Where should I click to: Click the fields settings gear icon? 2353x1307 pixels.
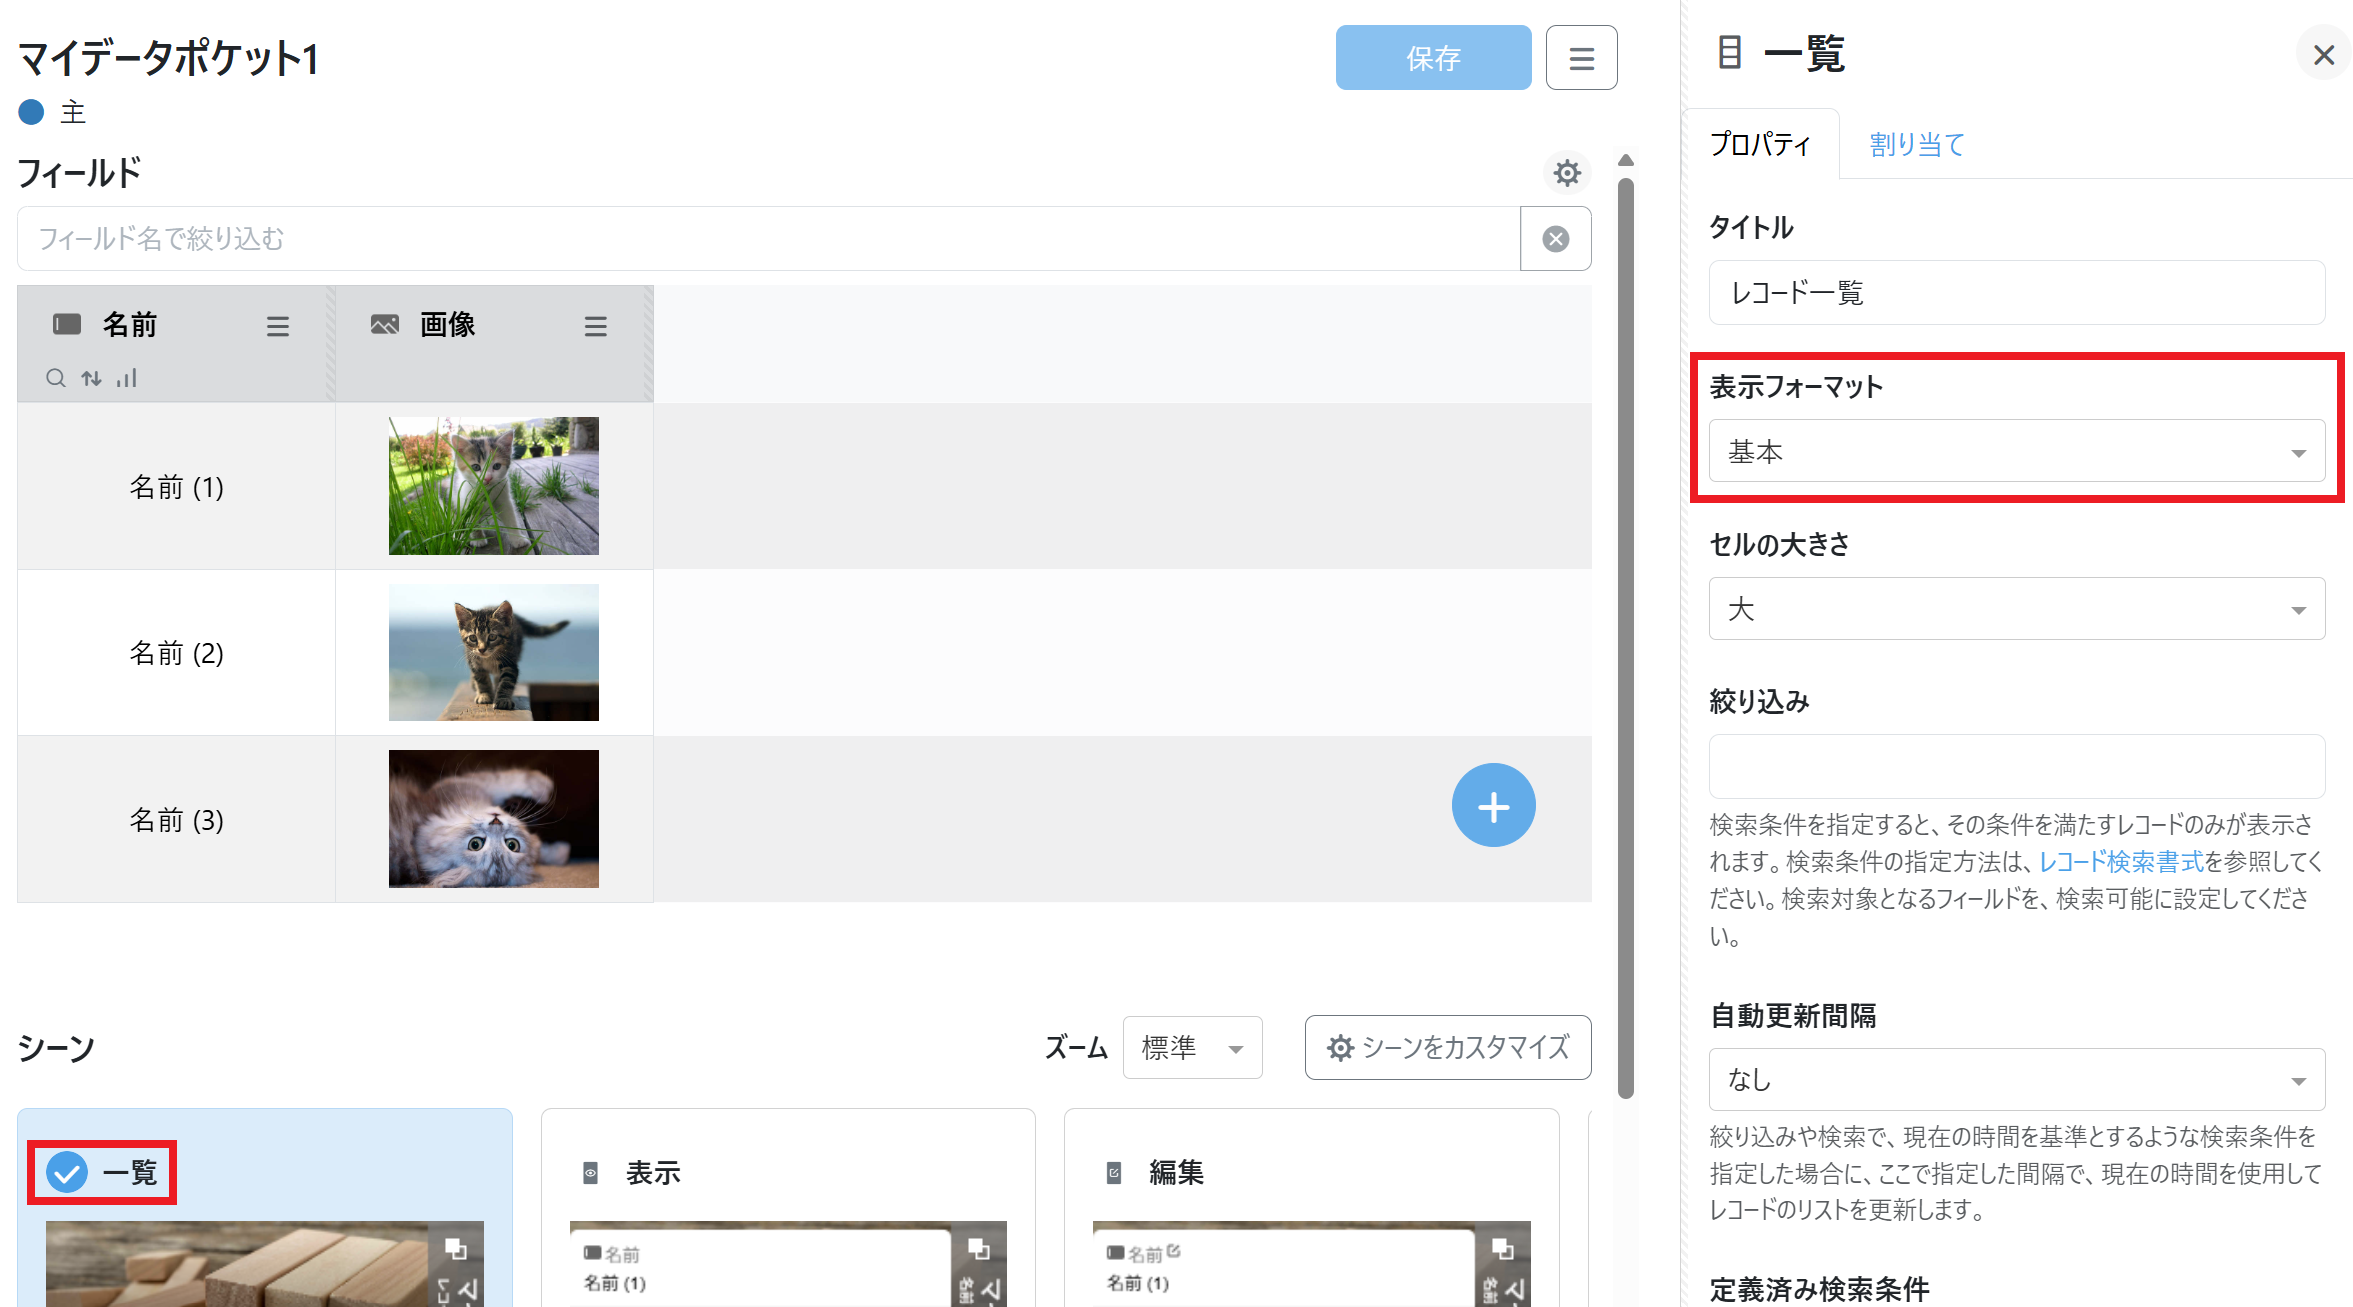click(1566, 173)
